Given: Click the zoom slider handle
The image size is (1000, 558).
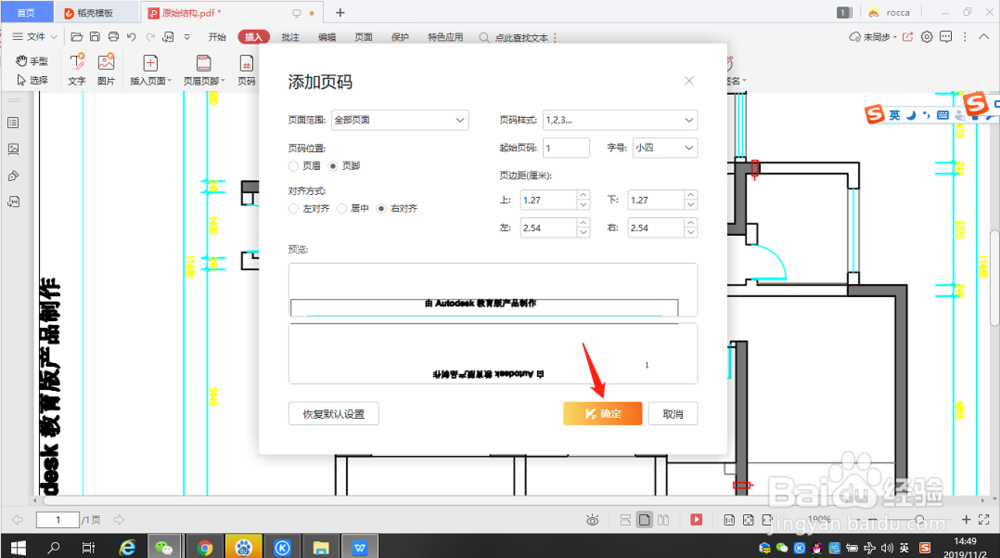Looking at the screenshot, I should [x=919, y=520].
